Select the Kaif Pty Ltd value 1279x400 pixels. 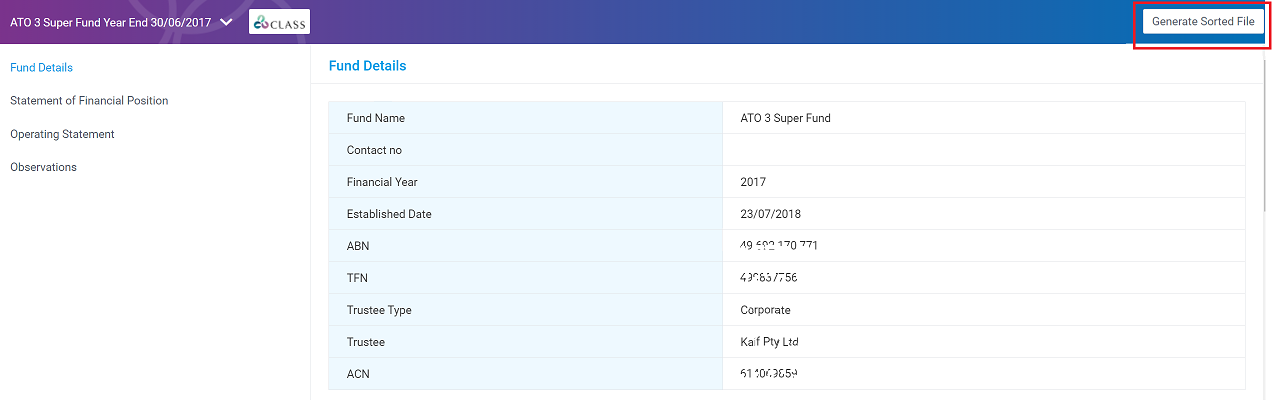(x=769, y=342)
